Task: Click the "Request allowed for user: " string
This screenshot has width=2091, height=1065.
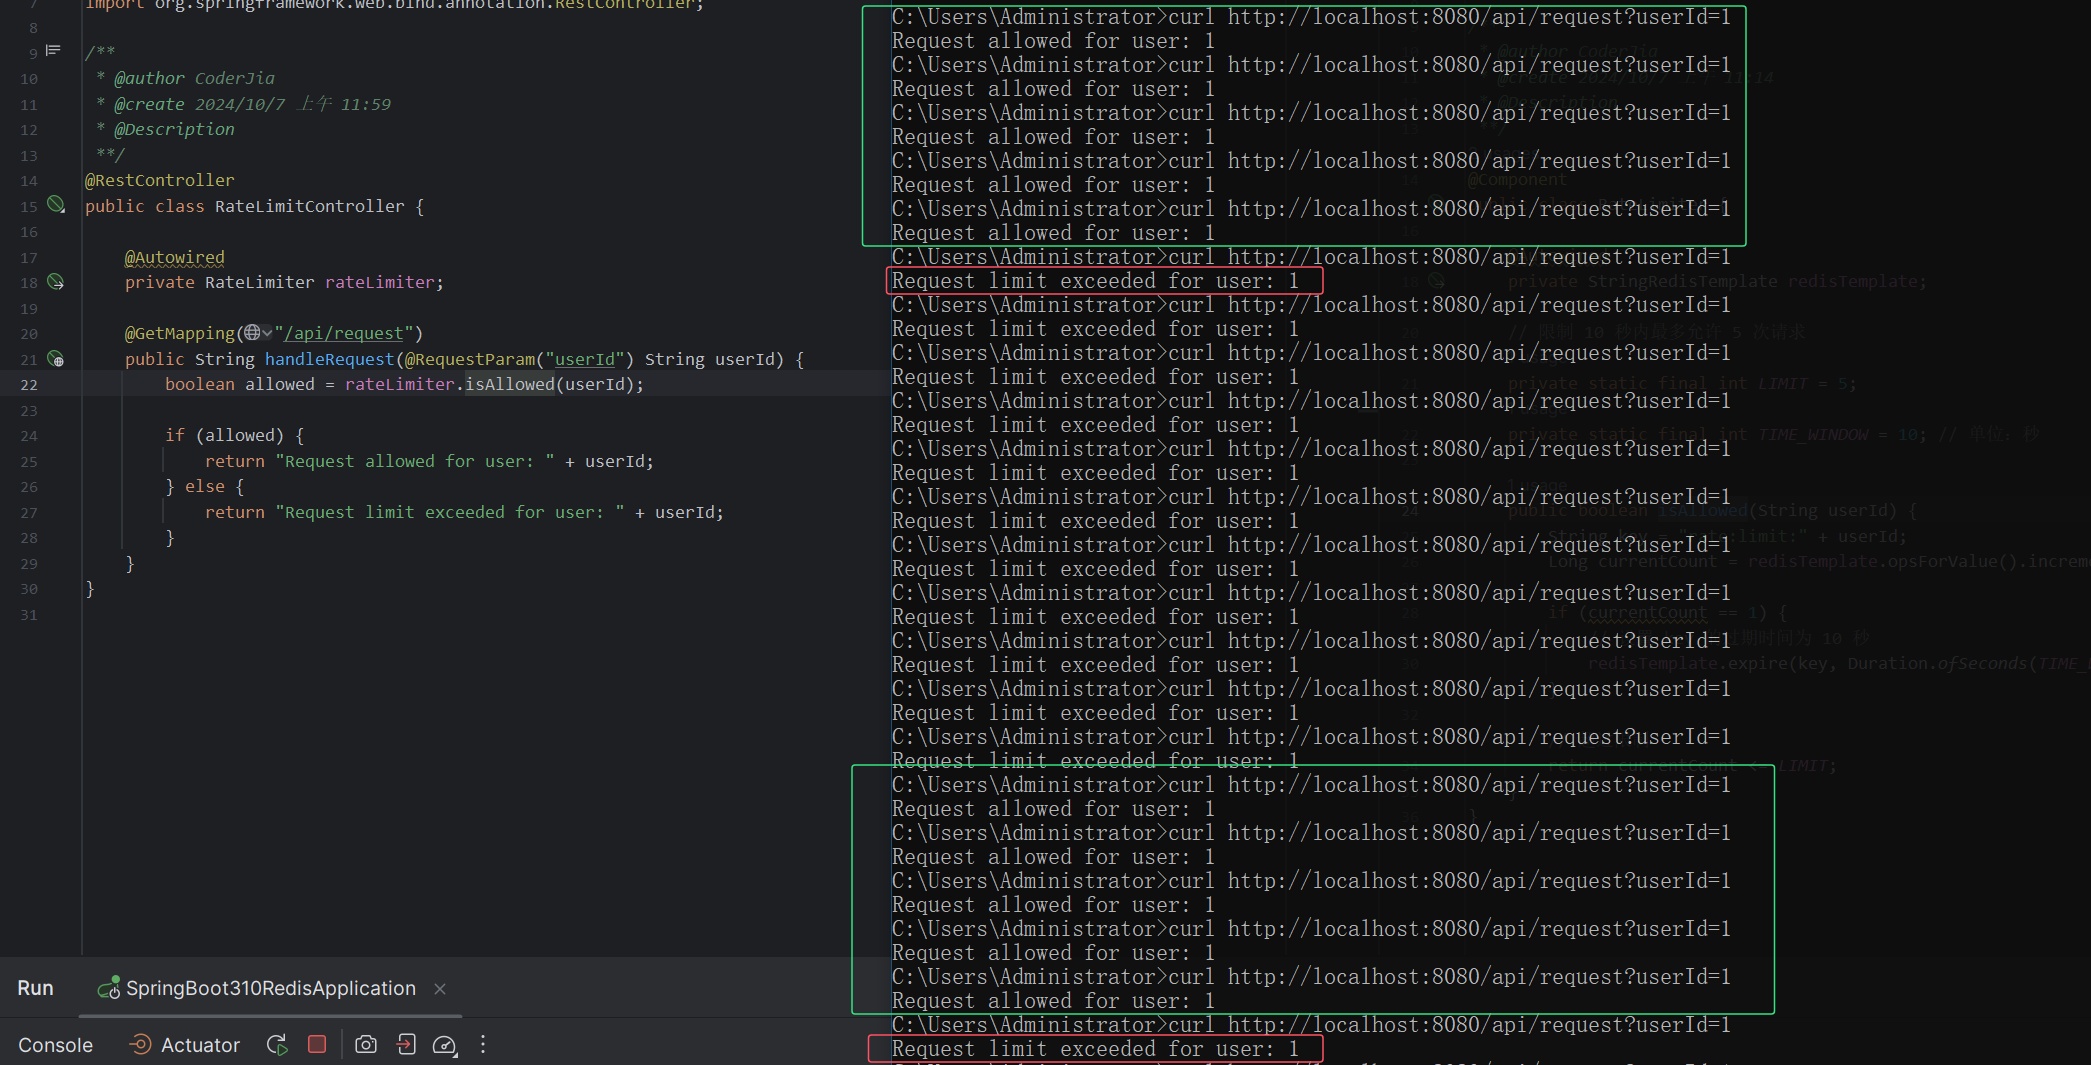Action: [415, 461]
